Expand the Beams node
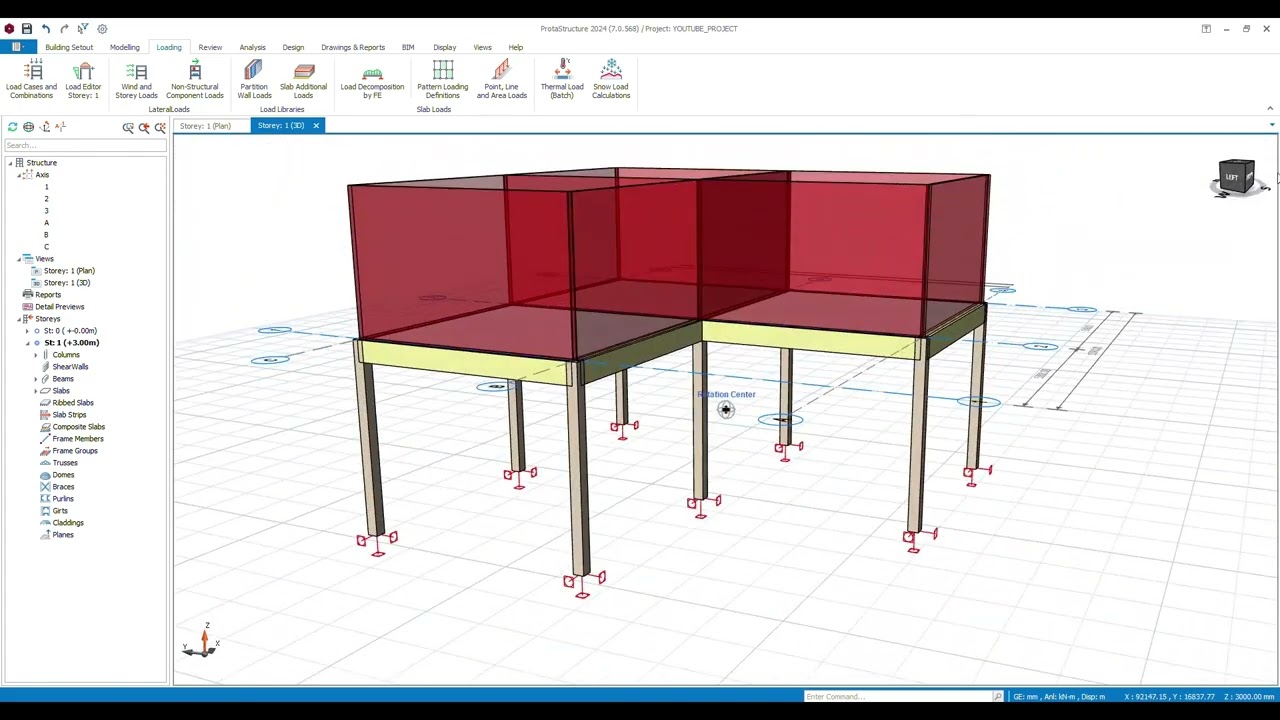1280x720 pixels. 36,379
